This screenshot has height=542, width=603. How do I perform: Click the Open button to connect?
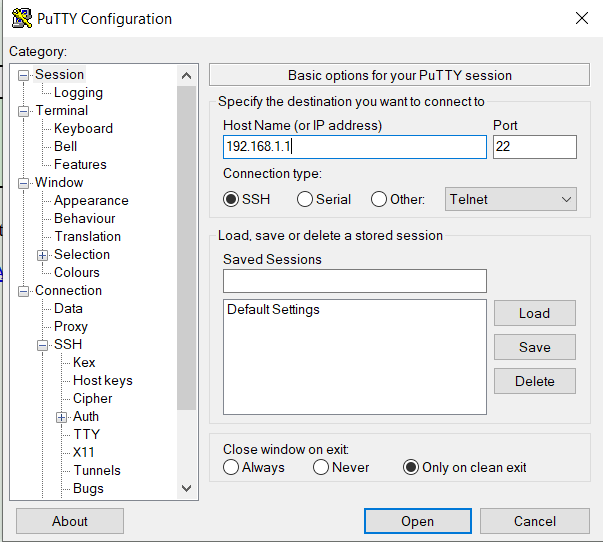click(x=418, y=521)
